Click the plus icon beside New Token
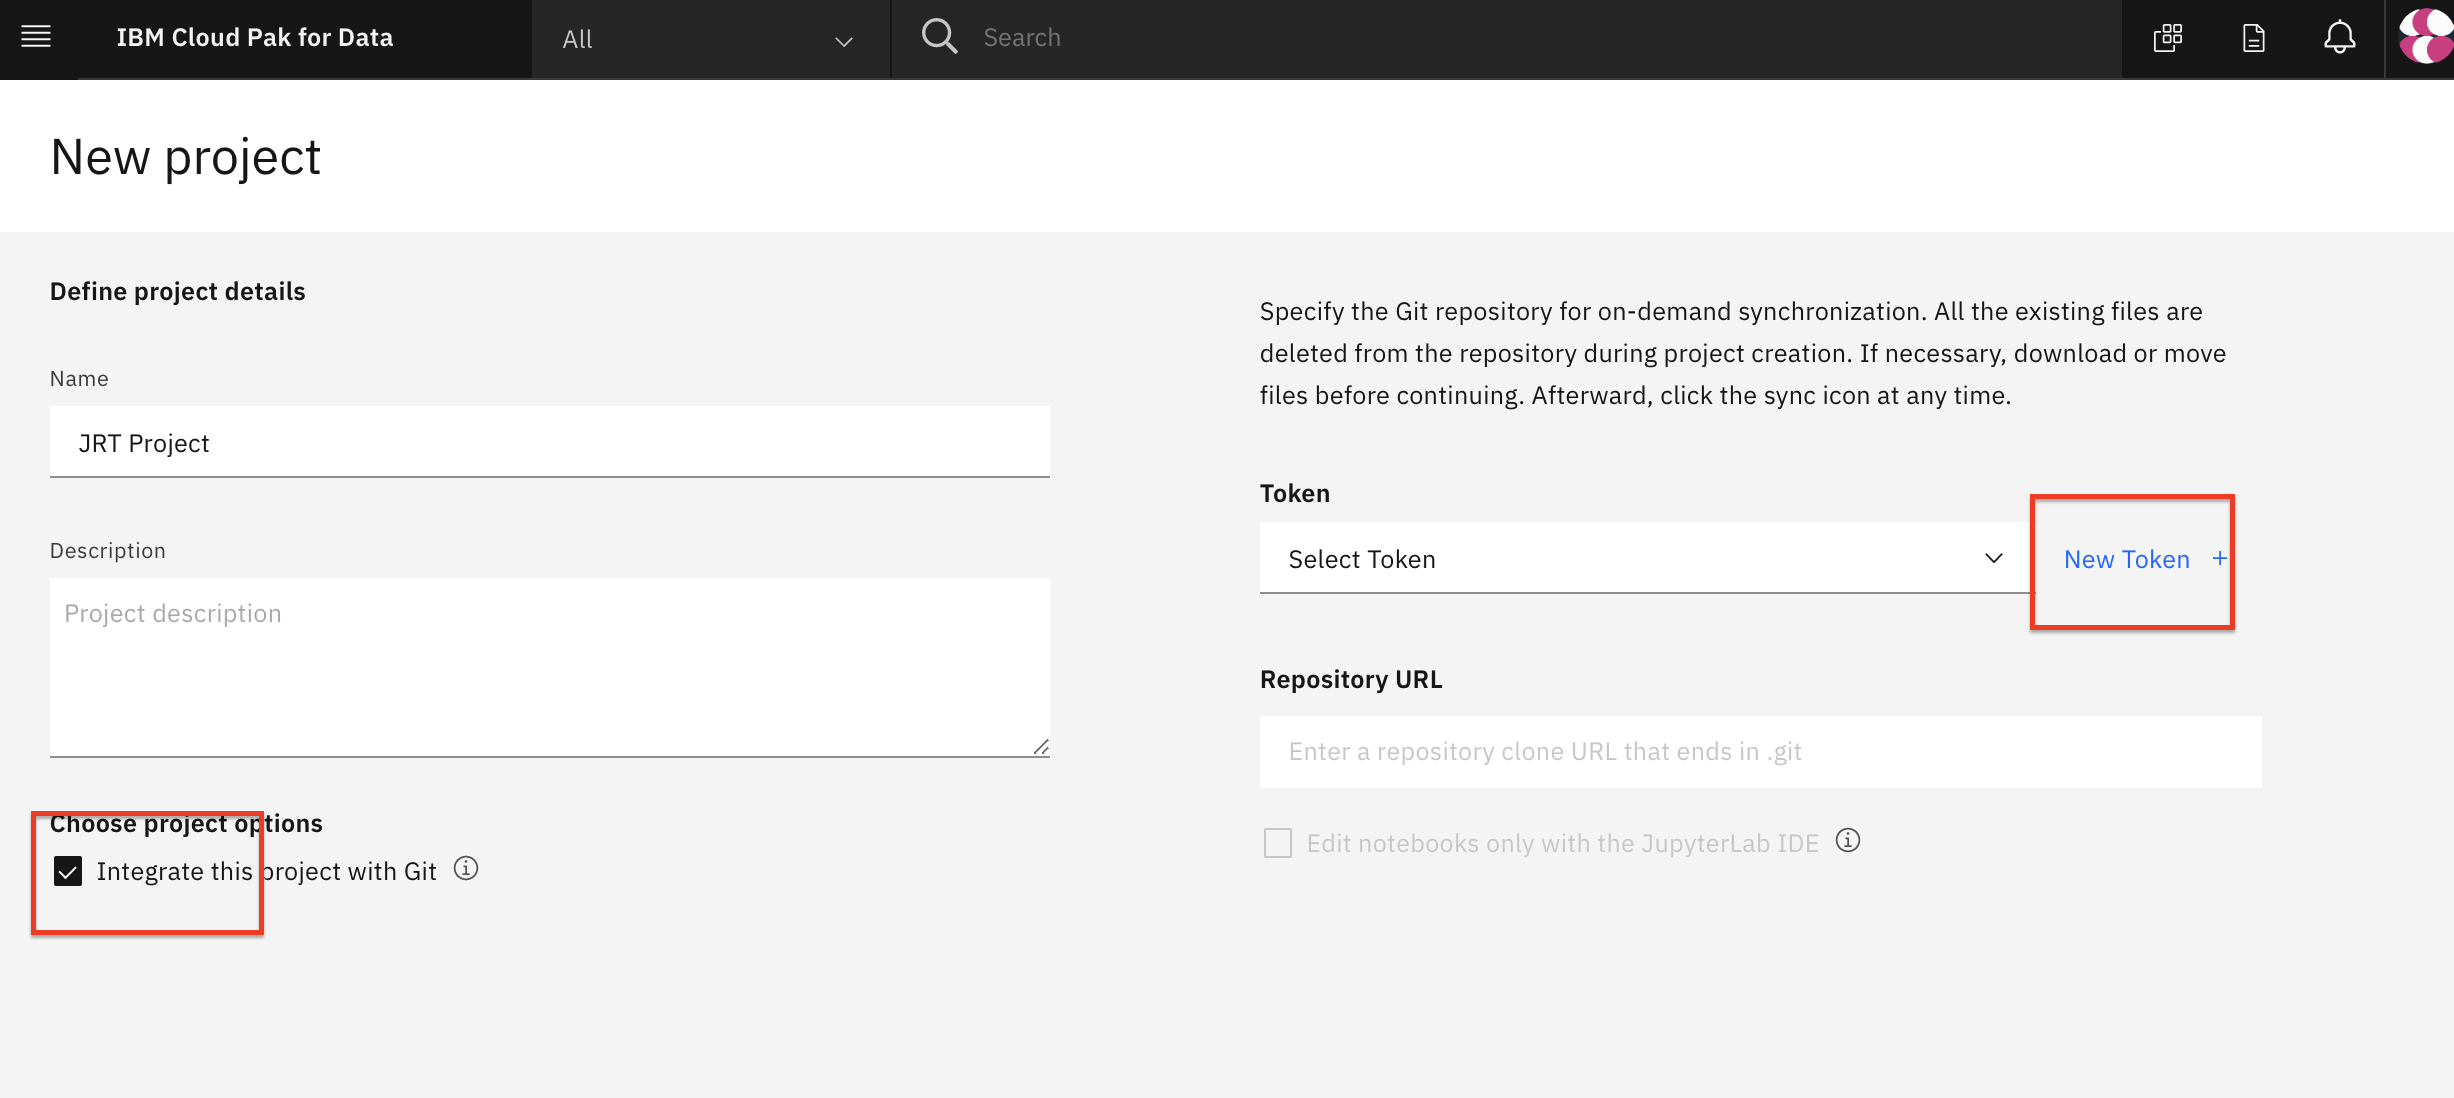This screenshot has width=2454, height=1098. (x=2219, y=558)
